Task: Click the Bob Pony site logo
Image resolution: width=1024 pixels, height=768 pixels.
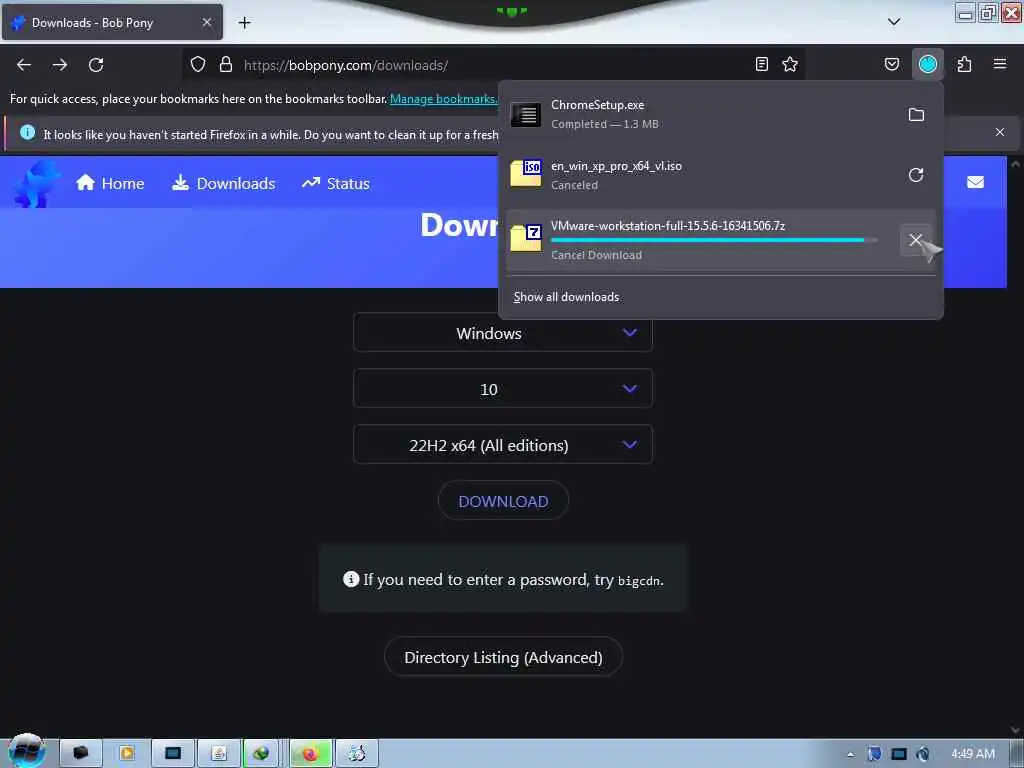Action: click(36, 184)
